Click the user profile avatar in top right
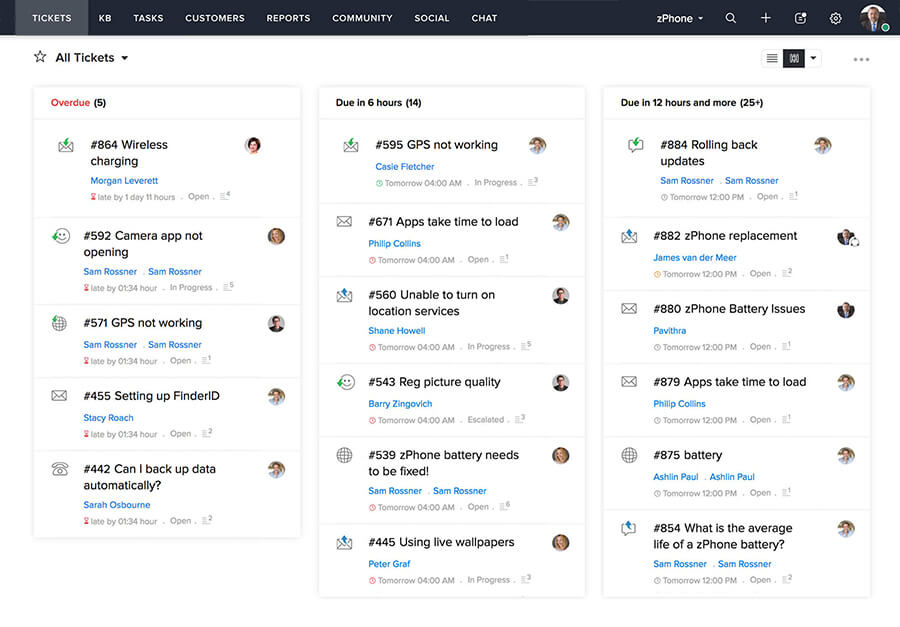900x627 pixels. [873, 17]
